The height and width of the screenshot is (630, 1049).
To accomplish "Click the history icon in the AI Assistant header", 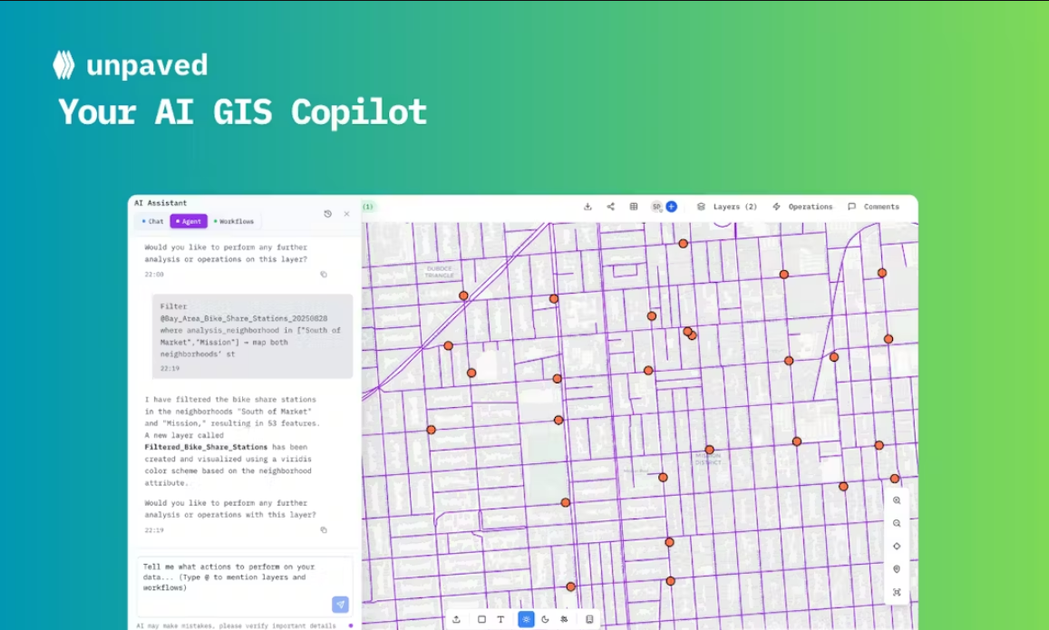I will [328, 214].
